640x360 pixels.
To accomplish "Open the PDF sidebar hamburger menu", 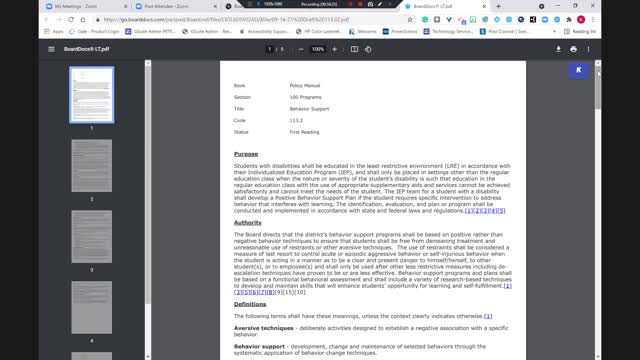I will click(51, 49).
